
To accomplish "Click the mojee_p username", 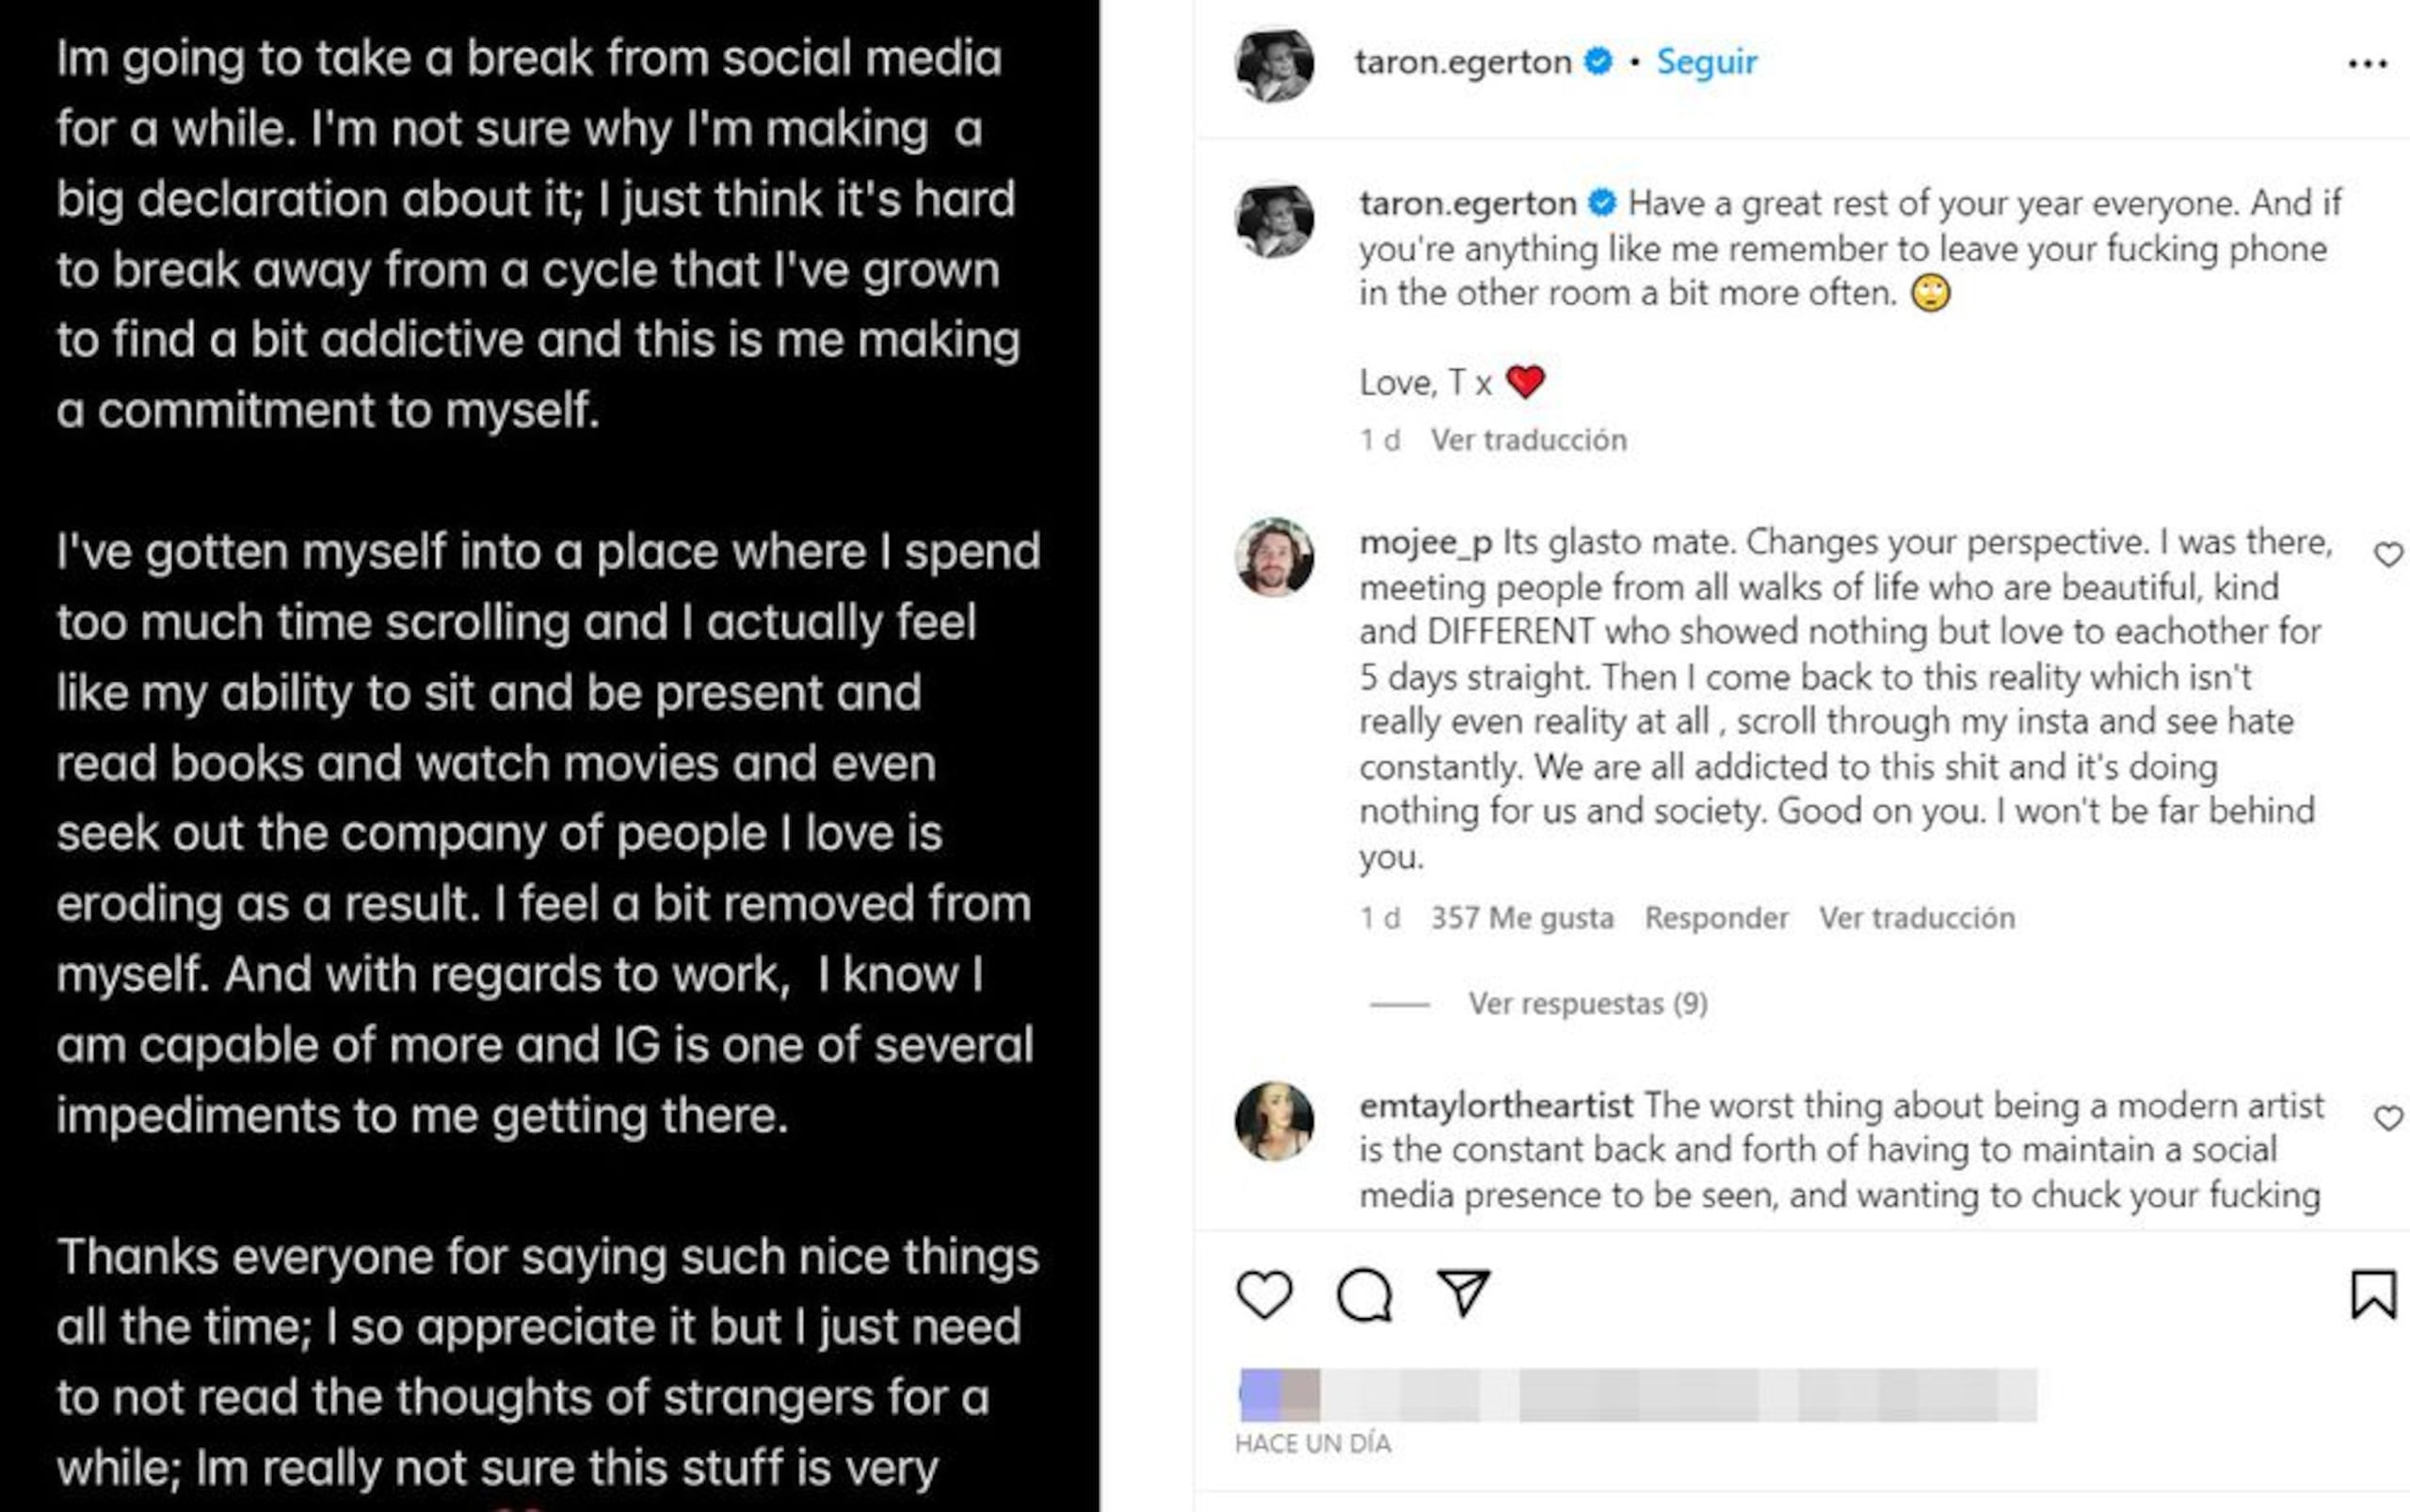I will pos(1425,542).
